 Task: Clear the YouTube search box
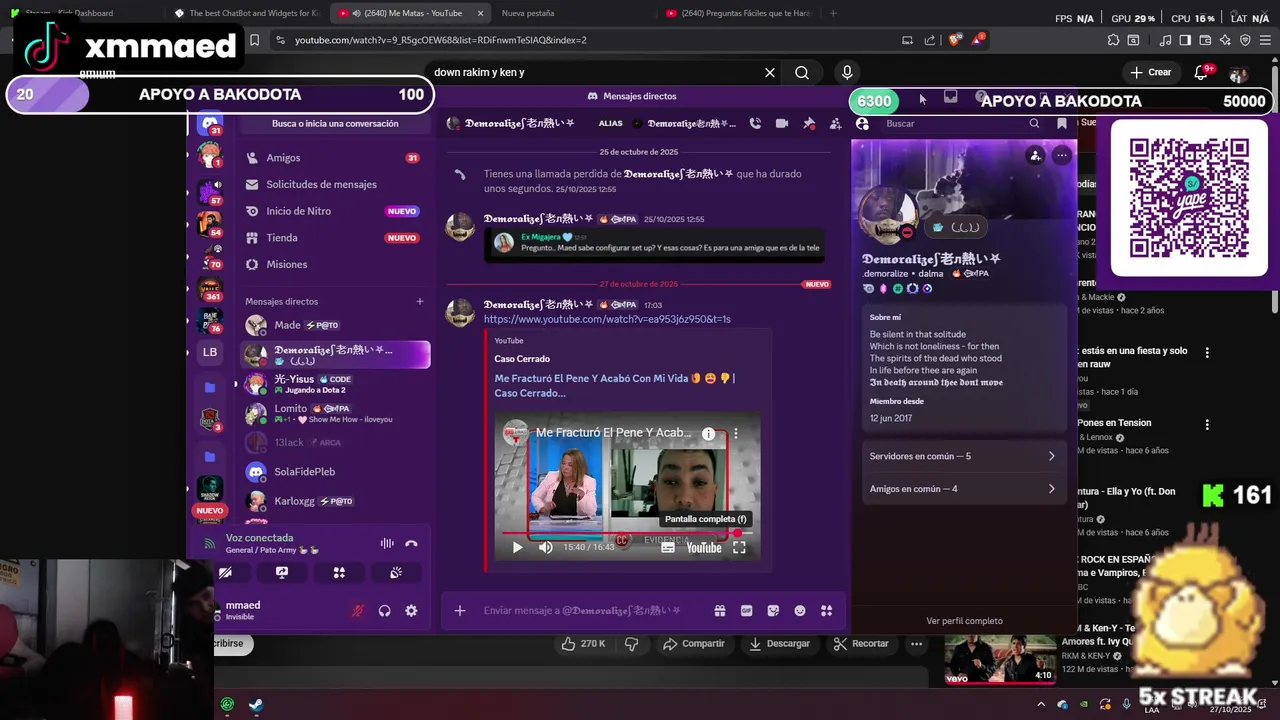pos(770,73)
